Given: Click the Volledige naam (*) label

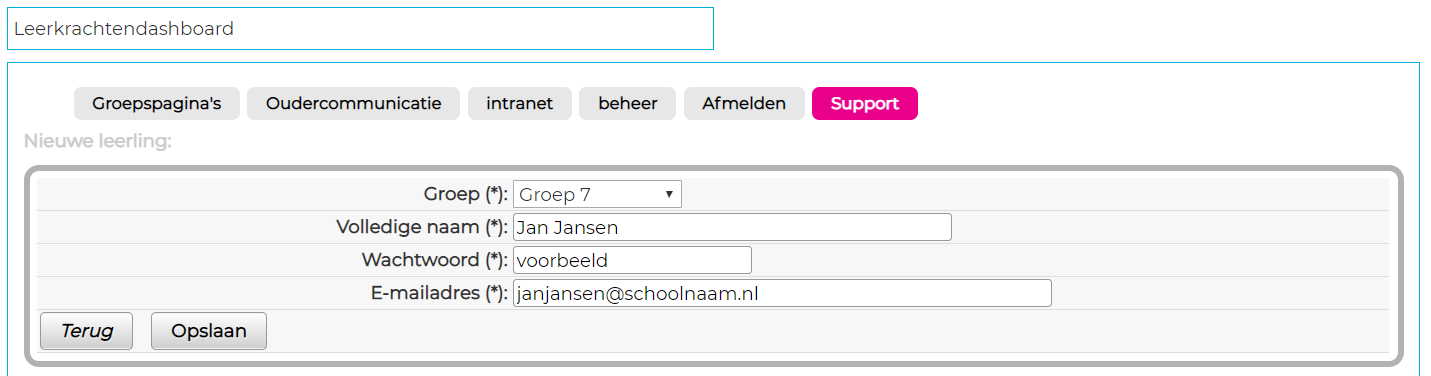Looking at the screenshot, I should (x=422, y=227).
